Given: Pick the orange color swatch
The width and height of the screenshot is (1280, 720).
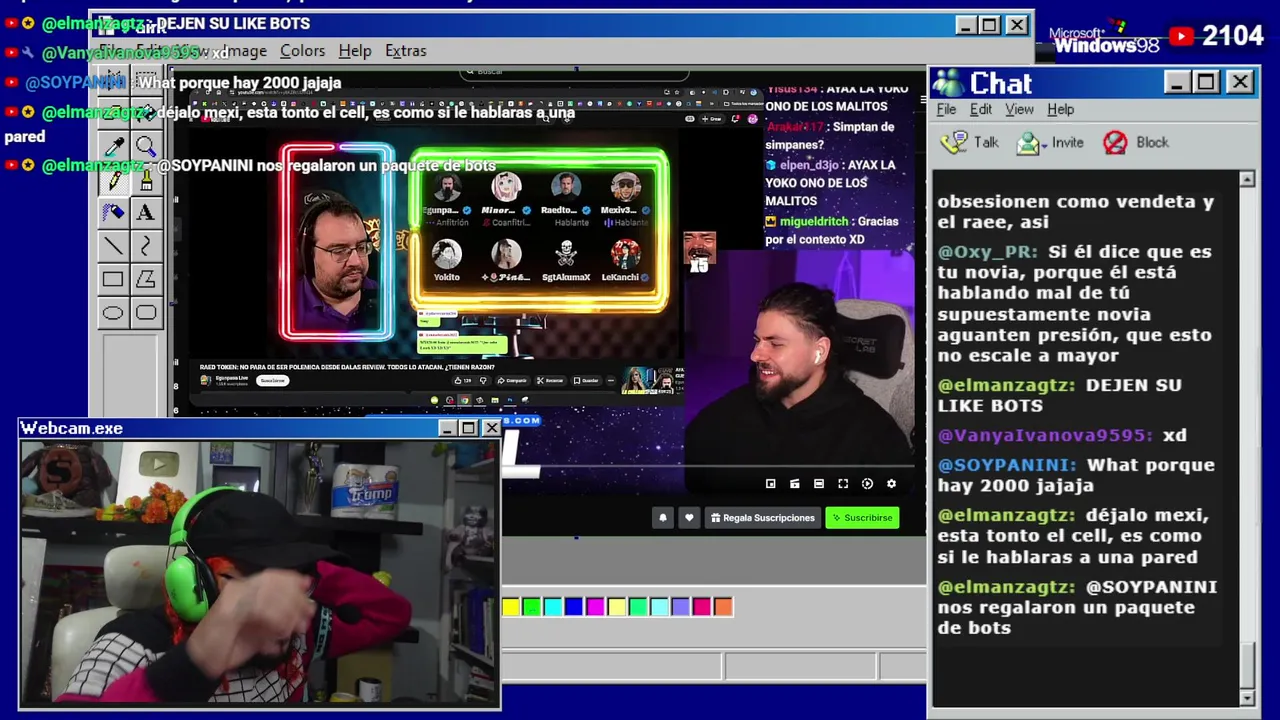Looking at the screenshot, I should click(x=723, y=606).
